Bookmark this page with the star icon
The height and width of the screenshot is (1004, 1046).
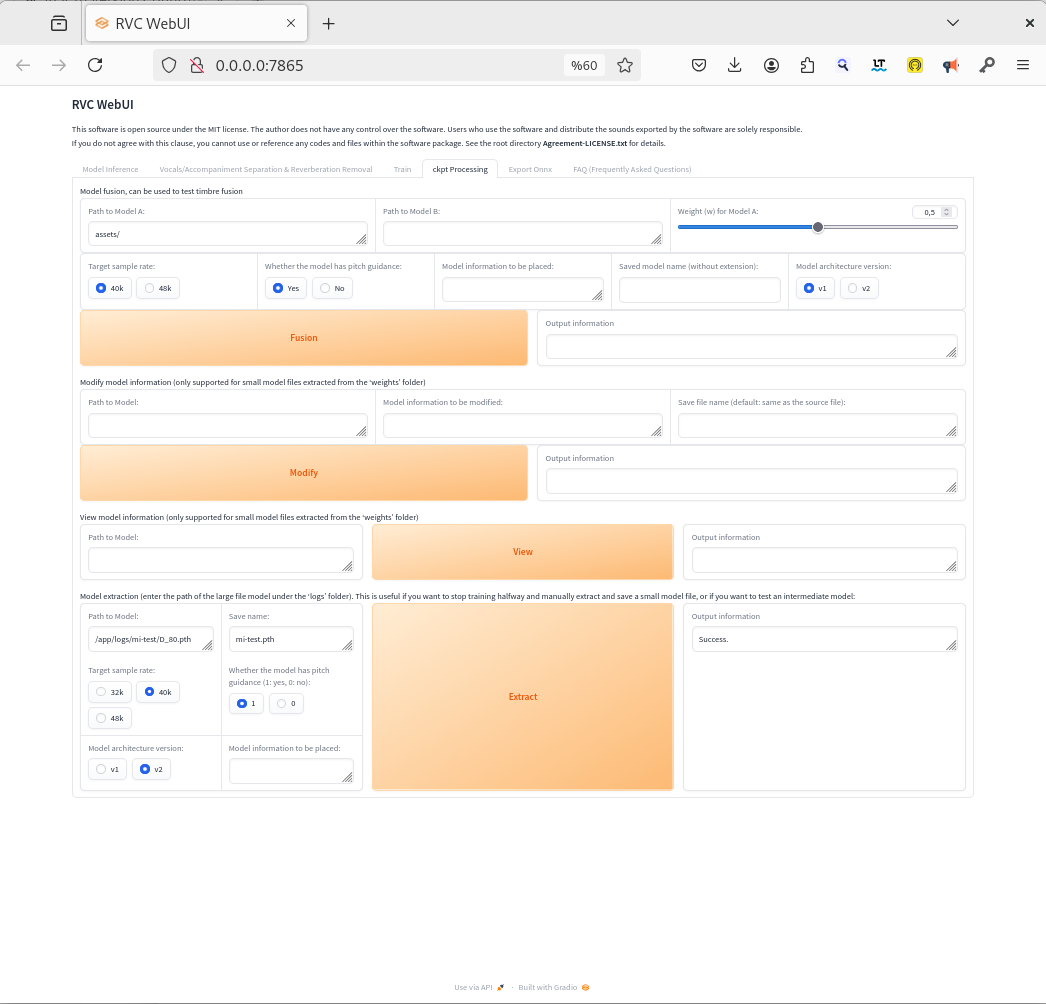[x=624, y=65]
